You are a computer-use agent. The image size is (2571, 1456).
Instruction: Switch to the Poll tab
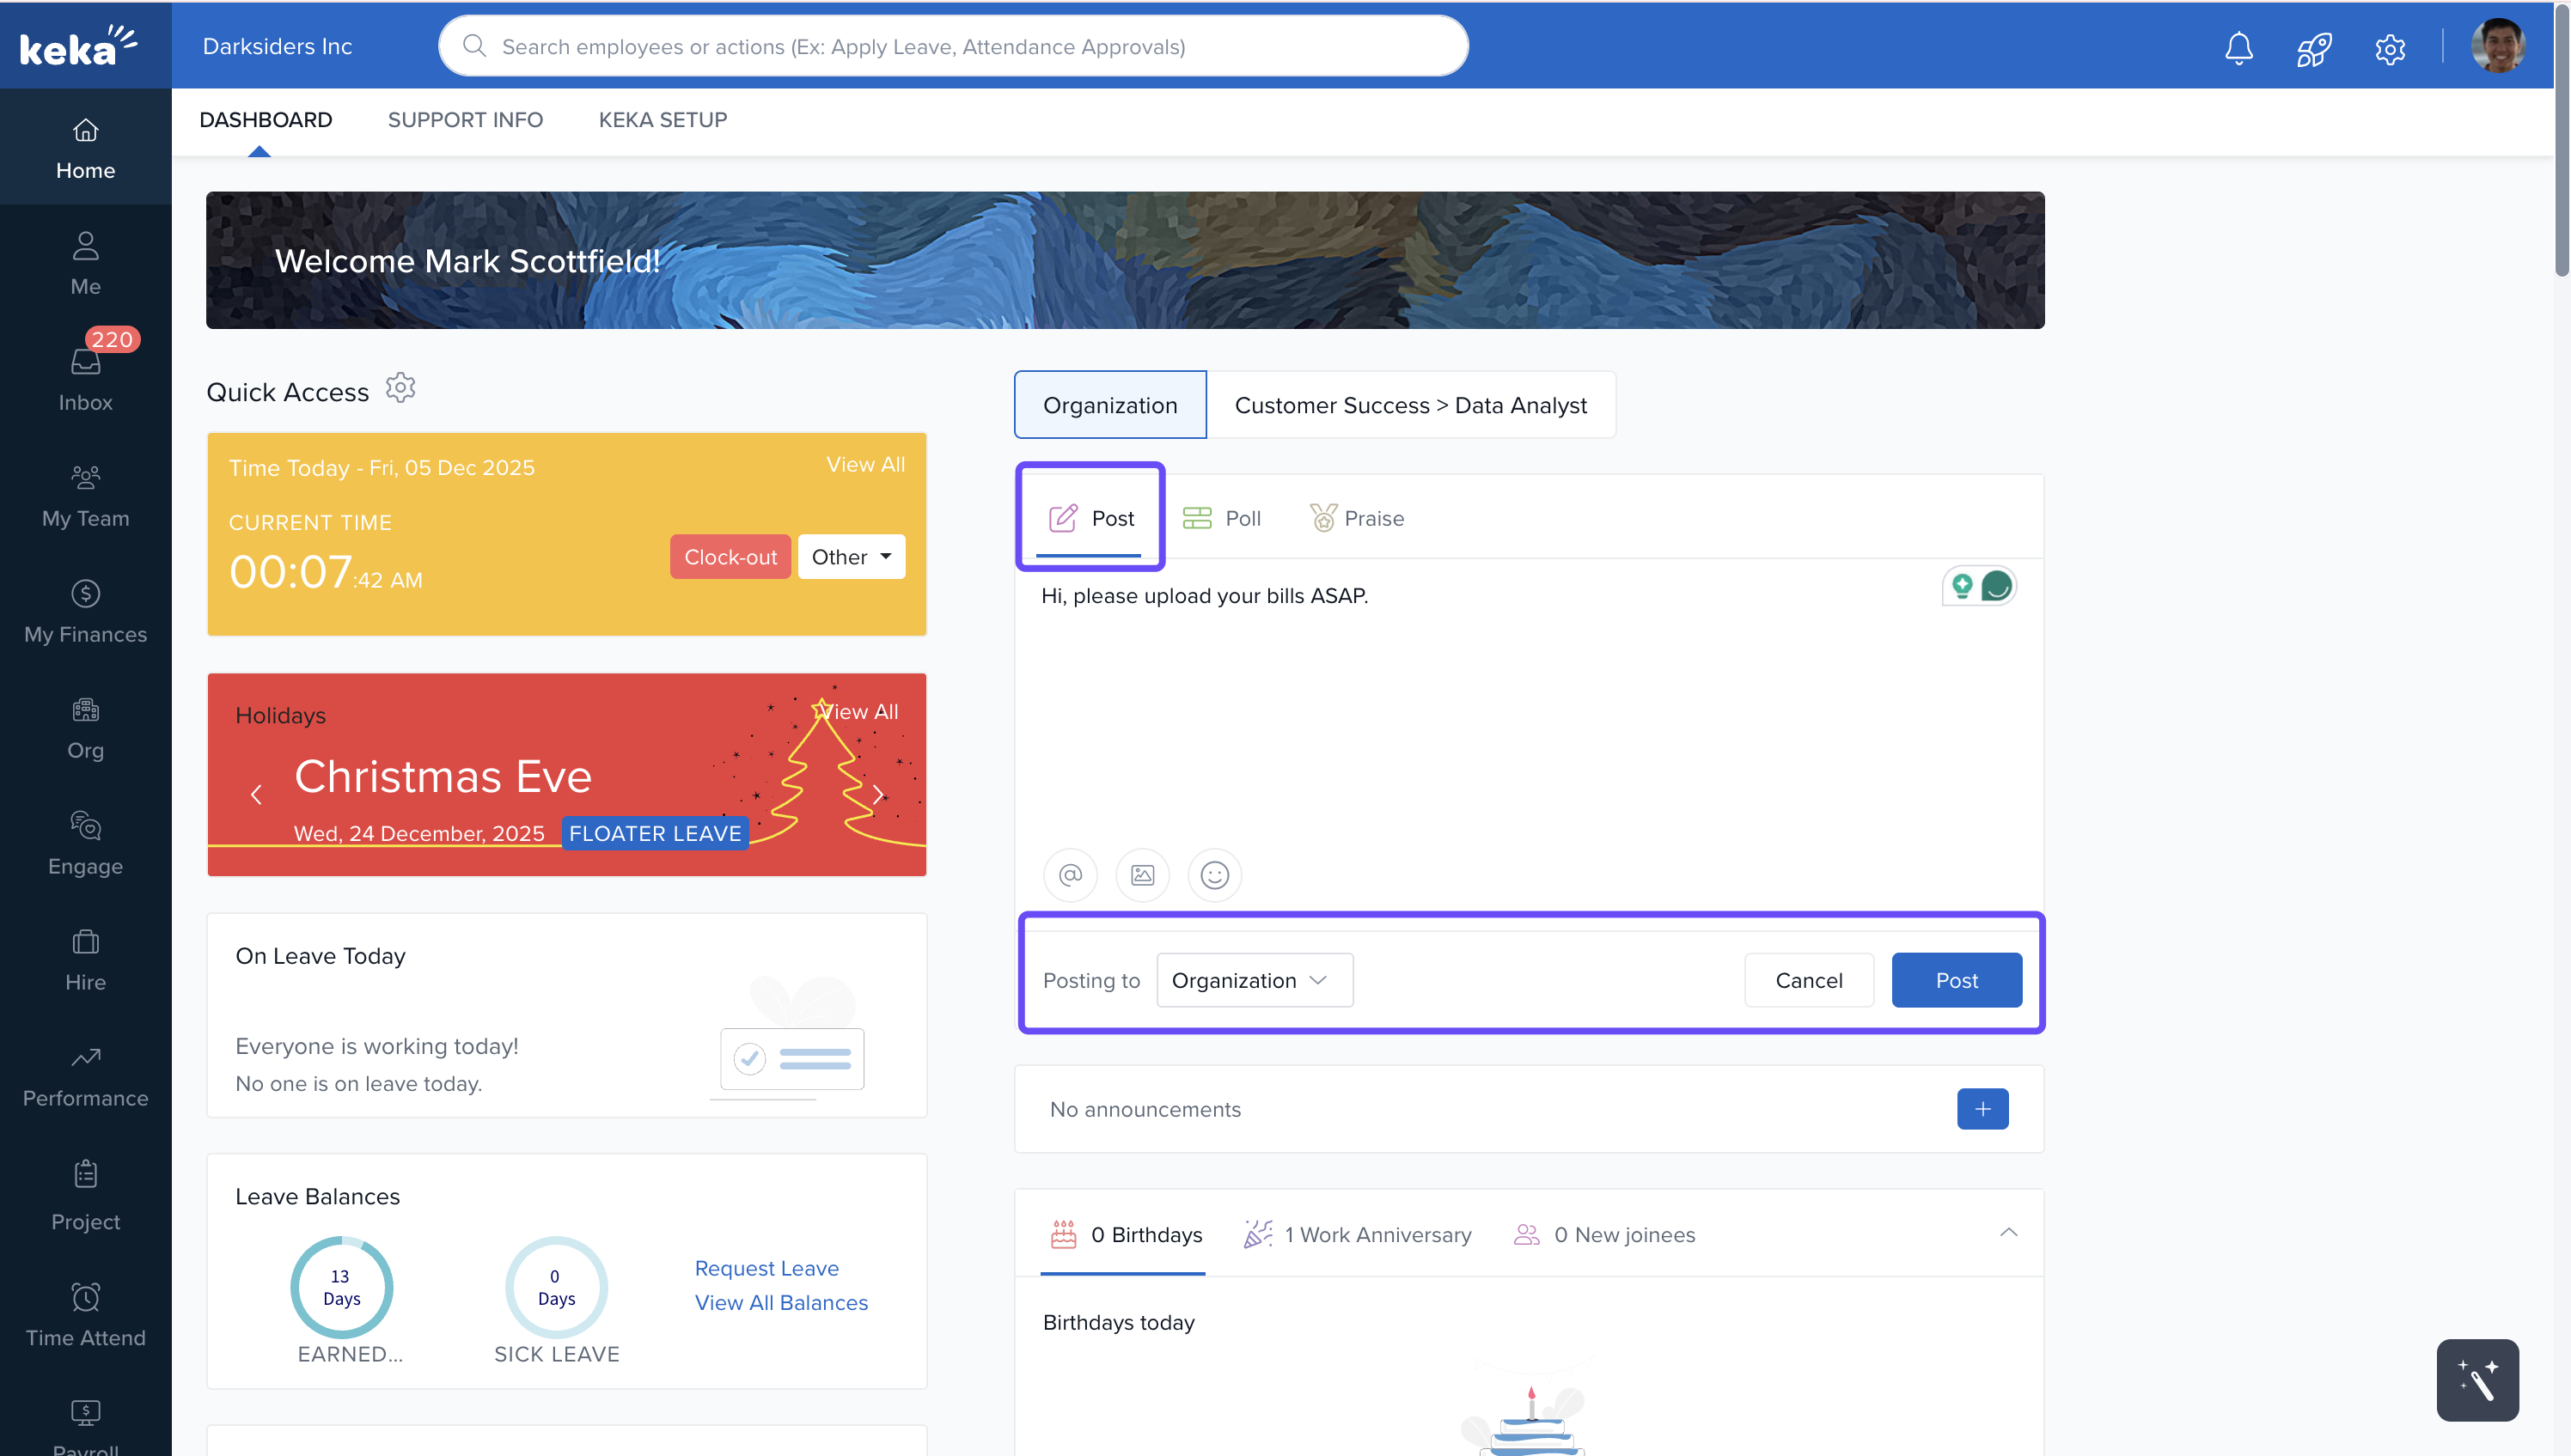(x=1222, y=518)
